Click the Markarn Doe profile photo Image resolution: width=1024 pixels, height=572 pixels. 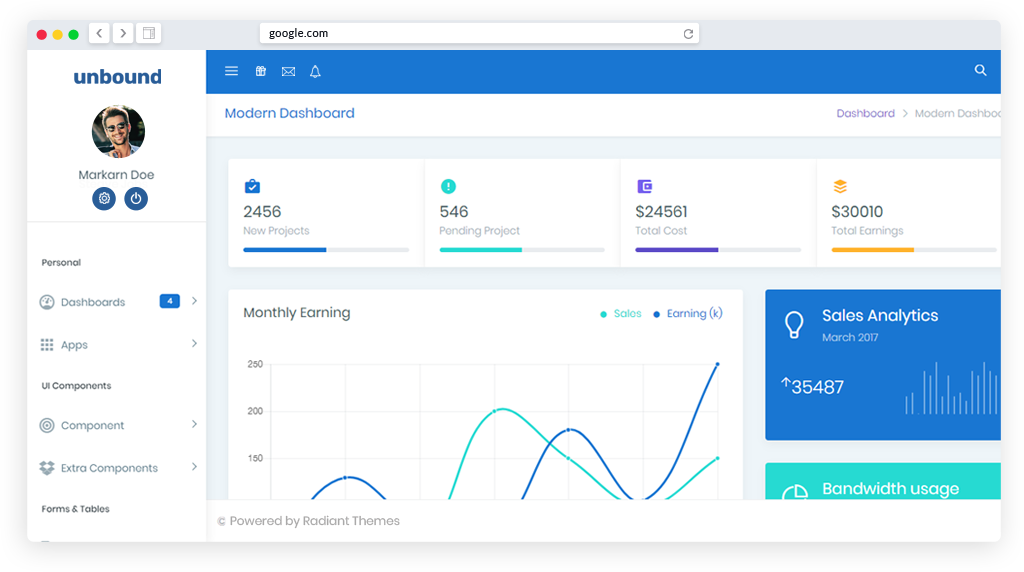(118, 132)
